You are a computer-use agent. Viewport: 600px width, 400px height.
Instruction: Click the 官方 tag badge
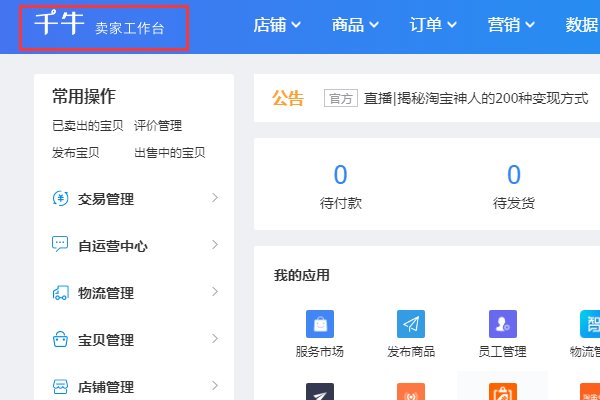pyautogui.click(x=341, y=98)
